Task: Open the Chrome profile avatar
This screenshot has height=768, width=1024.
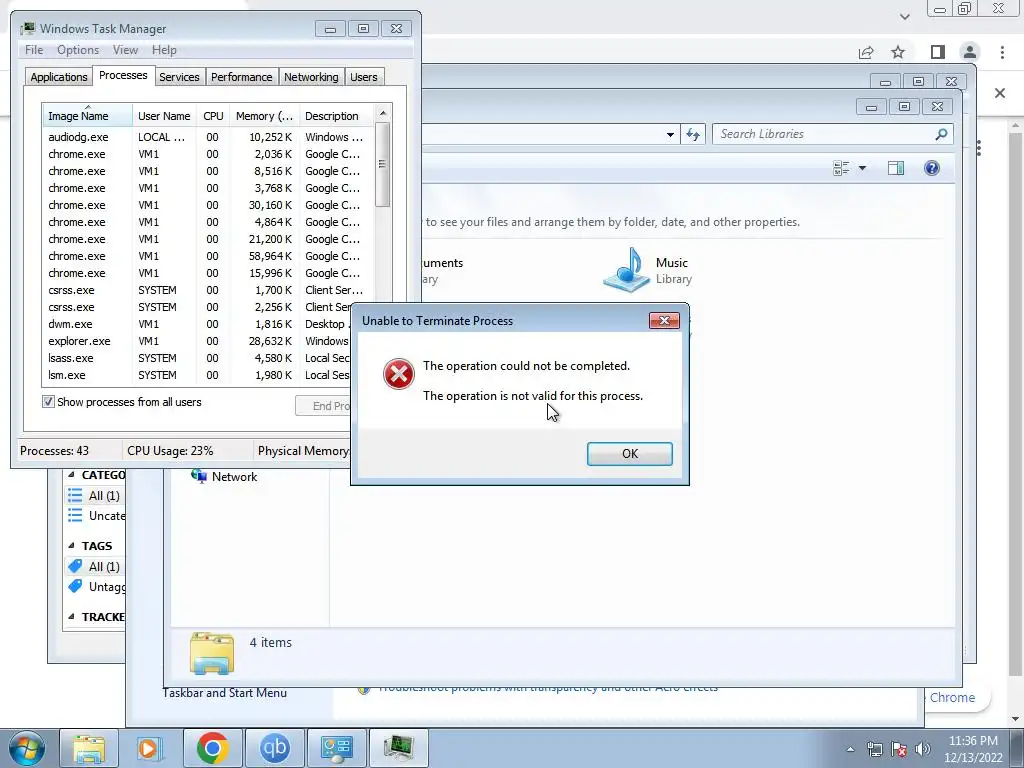Action: (x=970, y=52)
